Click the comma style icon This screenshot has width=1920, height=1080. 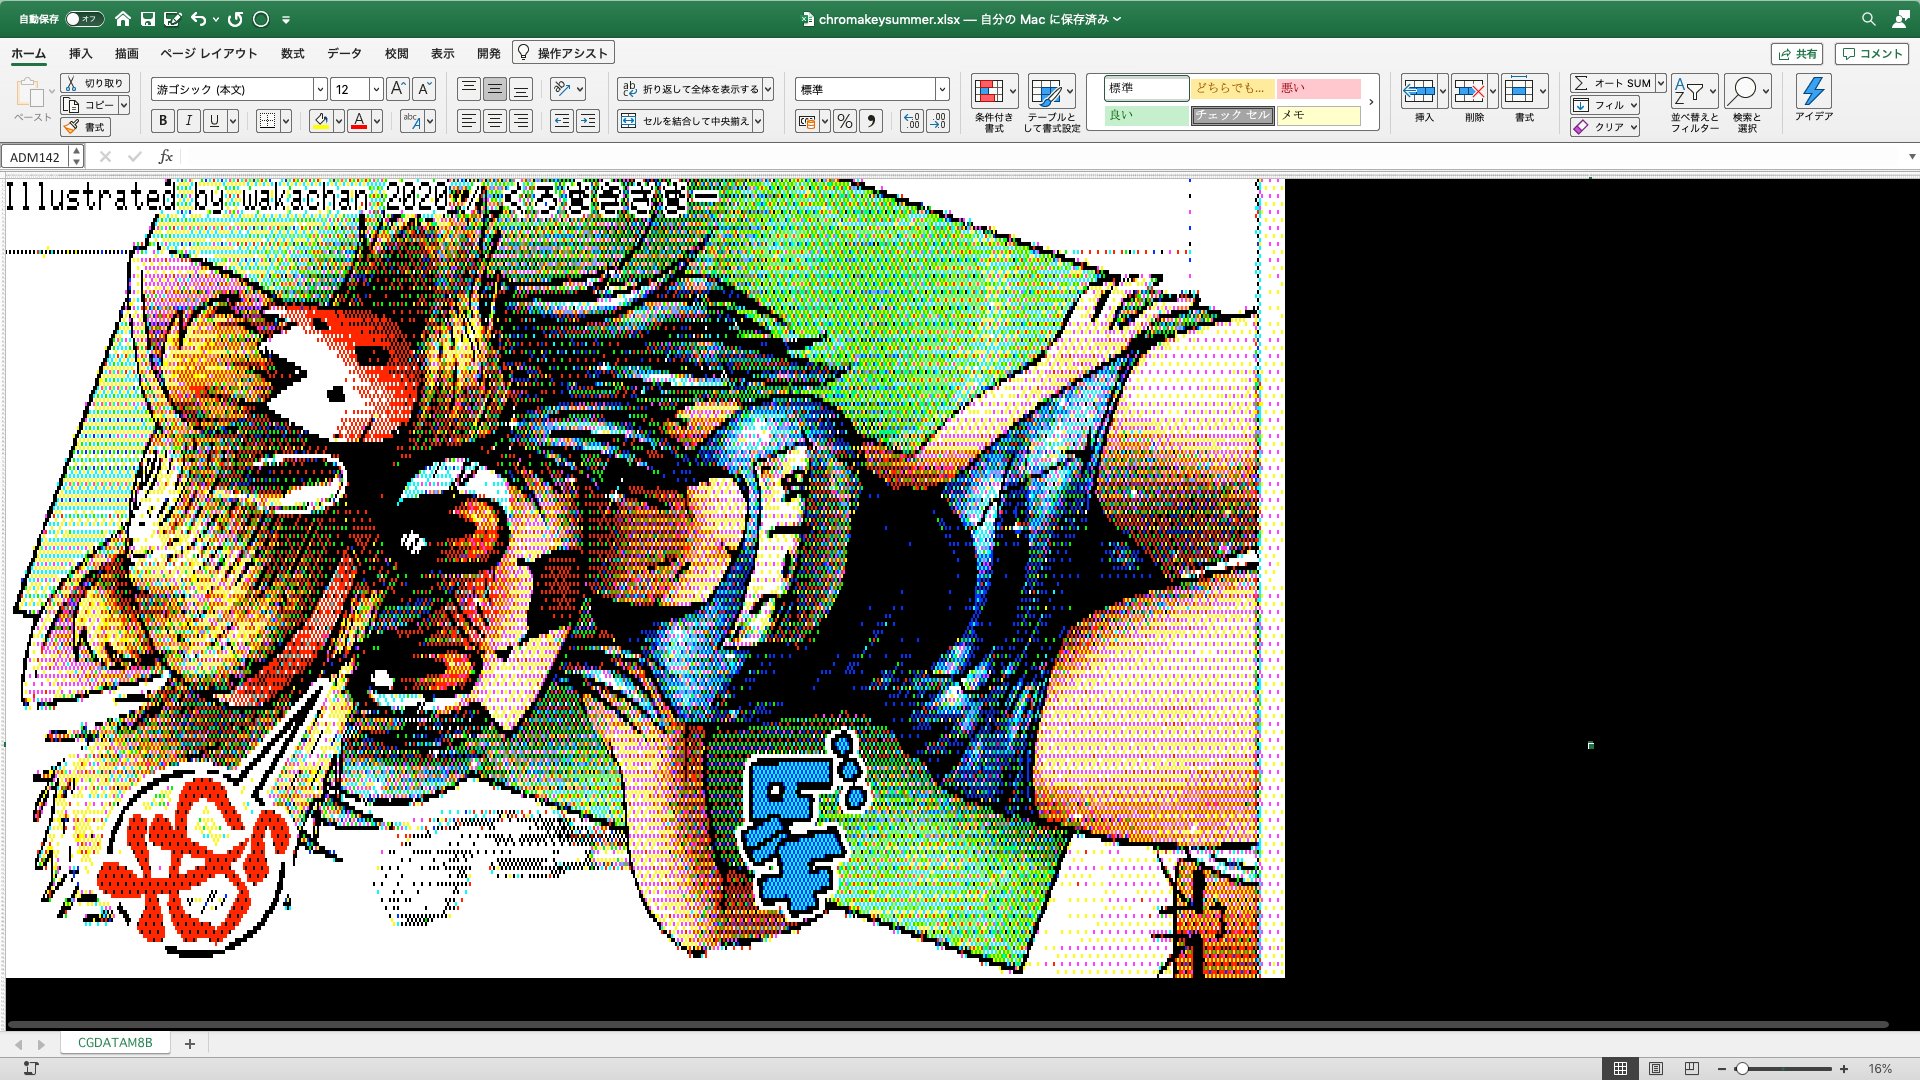tap(871, 121)
